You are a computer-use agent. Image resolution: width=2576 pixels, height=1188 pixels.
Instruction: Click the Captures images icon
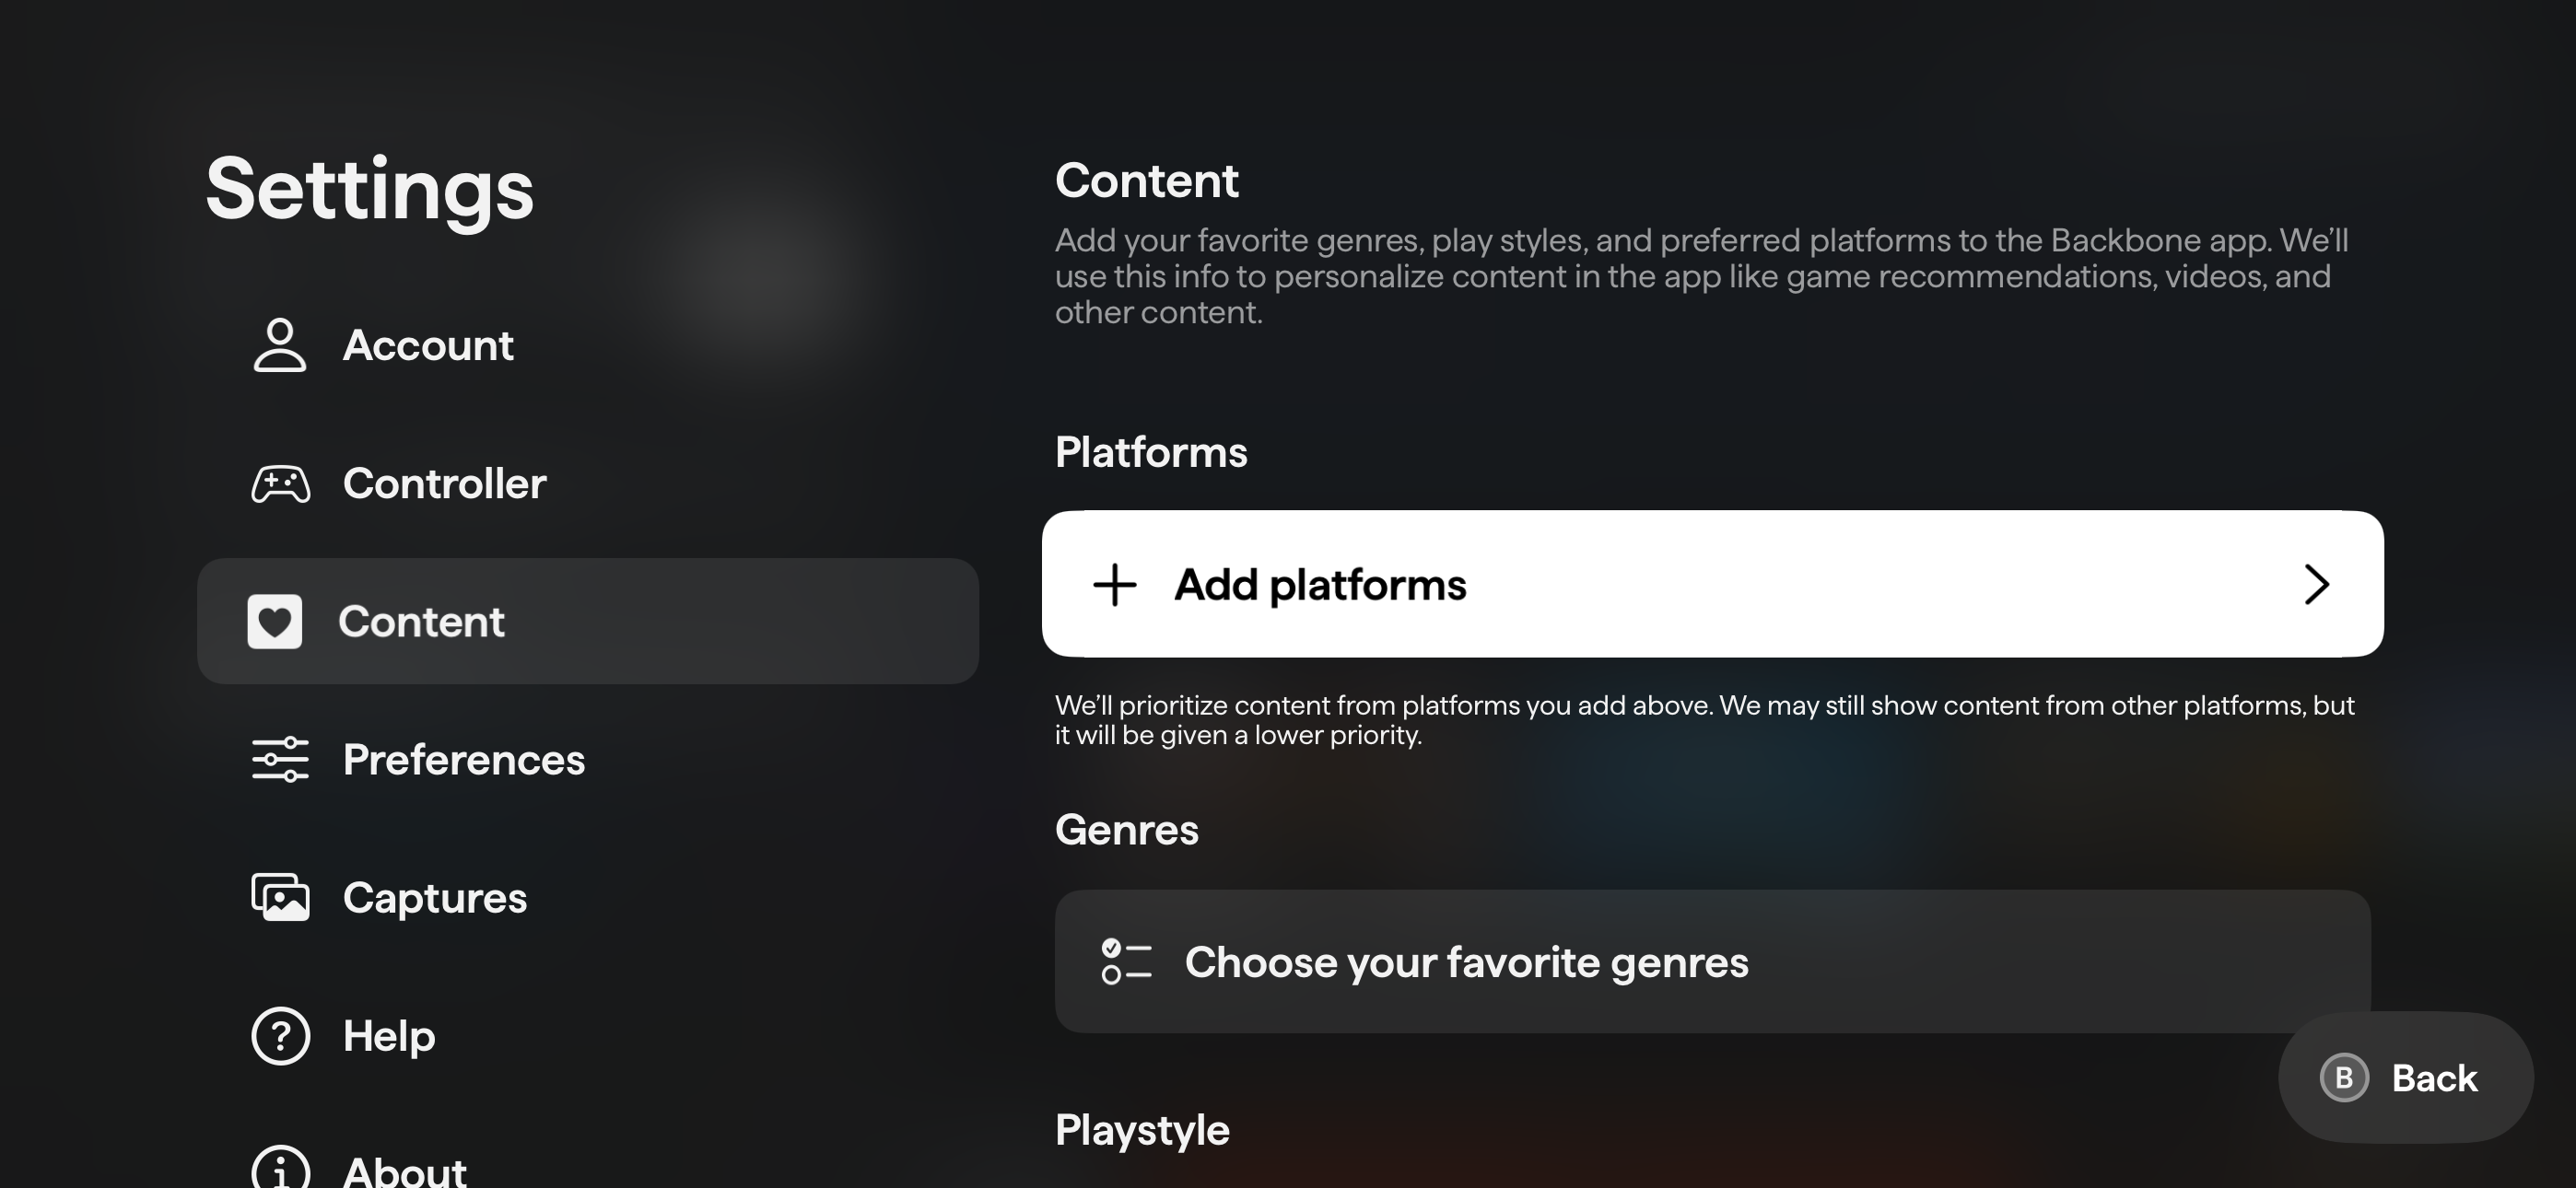[x=280, y=897]
